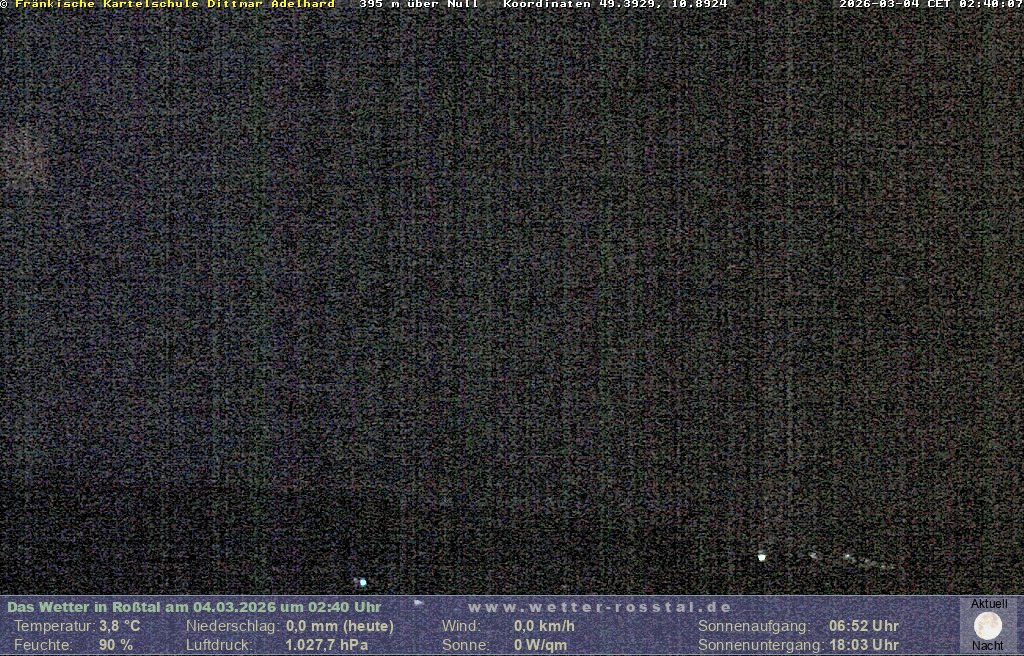This screenshot has height=656, width=1024.
Task: Click the webcam timestamp in top right corner
Action: 930,5
